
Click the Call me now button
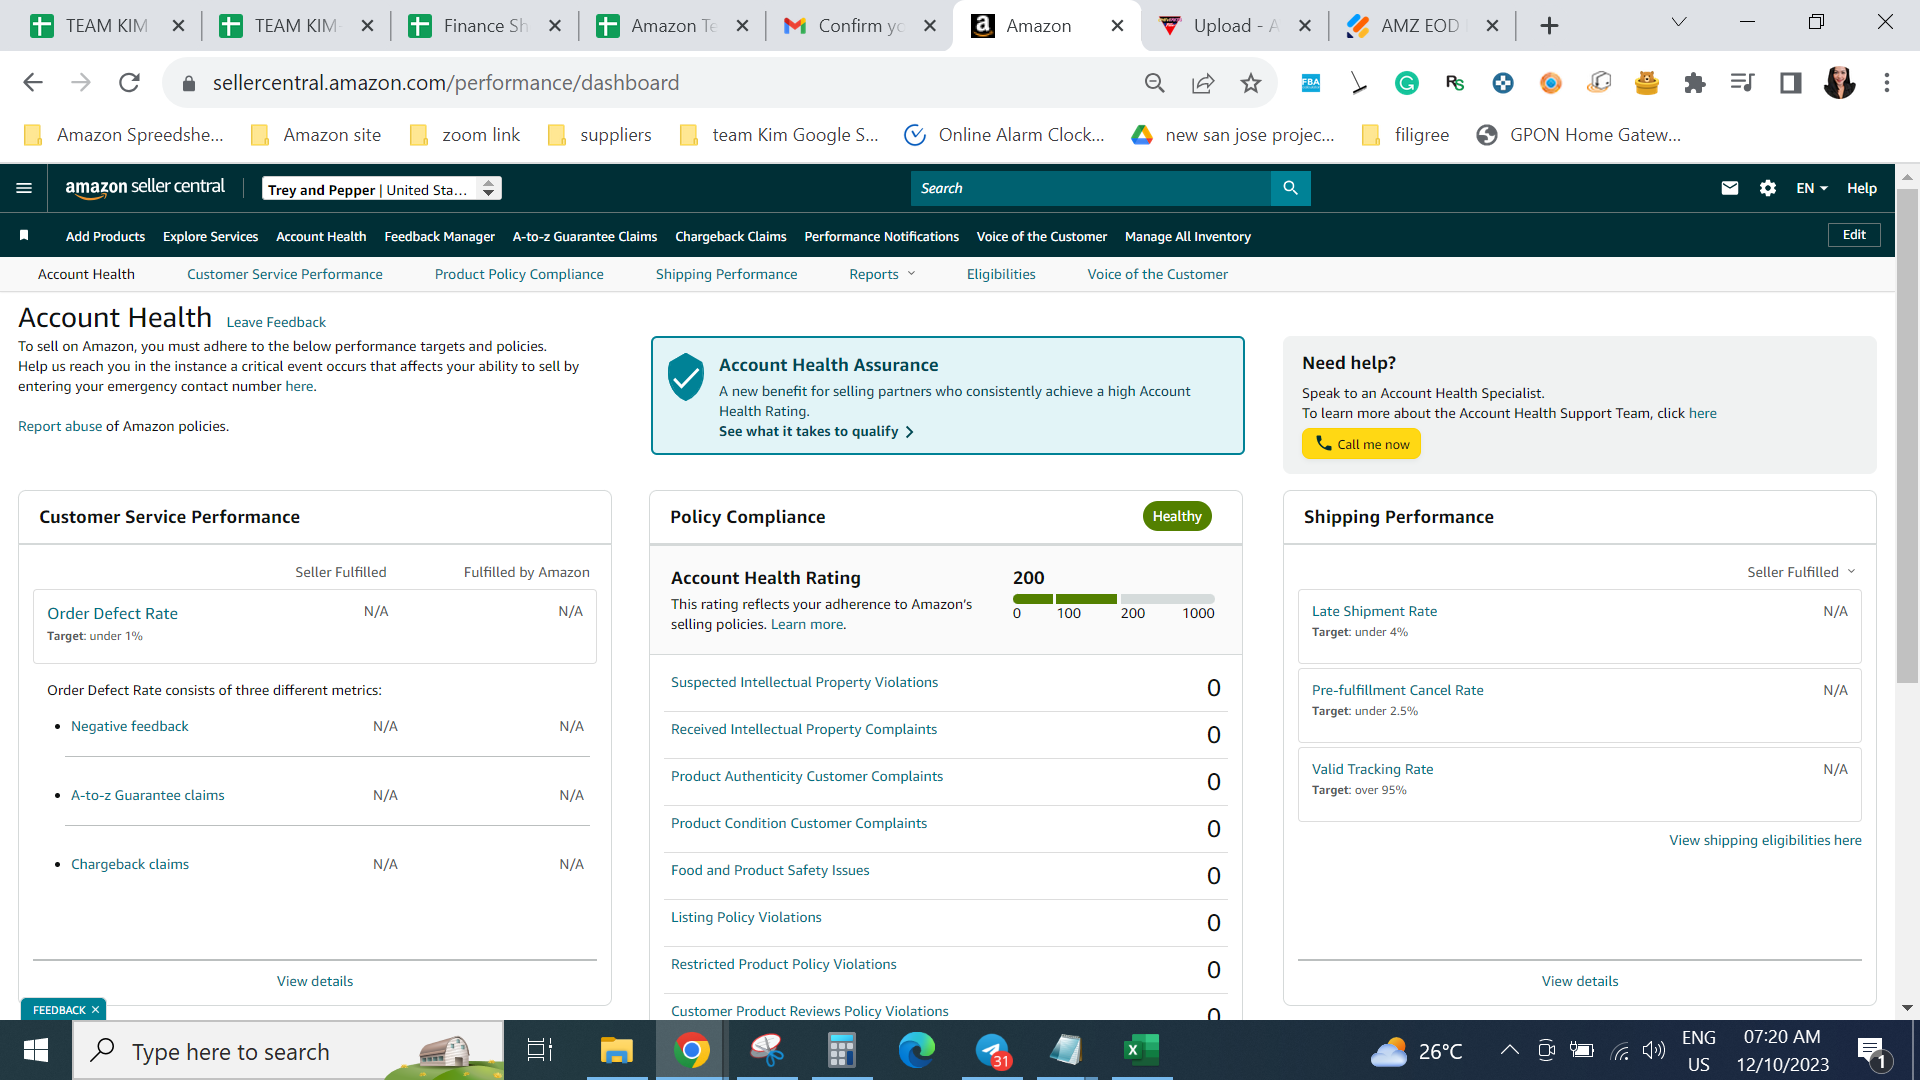click(x=1362, y=444)
